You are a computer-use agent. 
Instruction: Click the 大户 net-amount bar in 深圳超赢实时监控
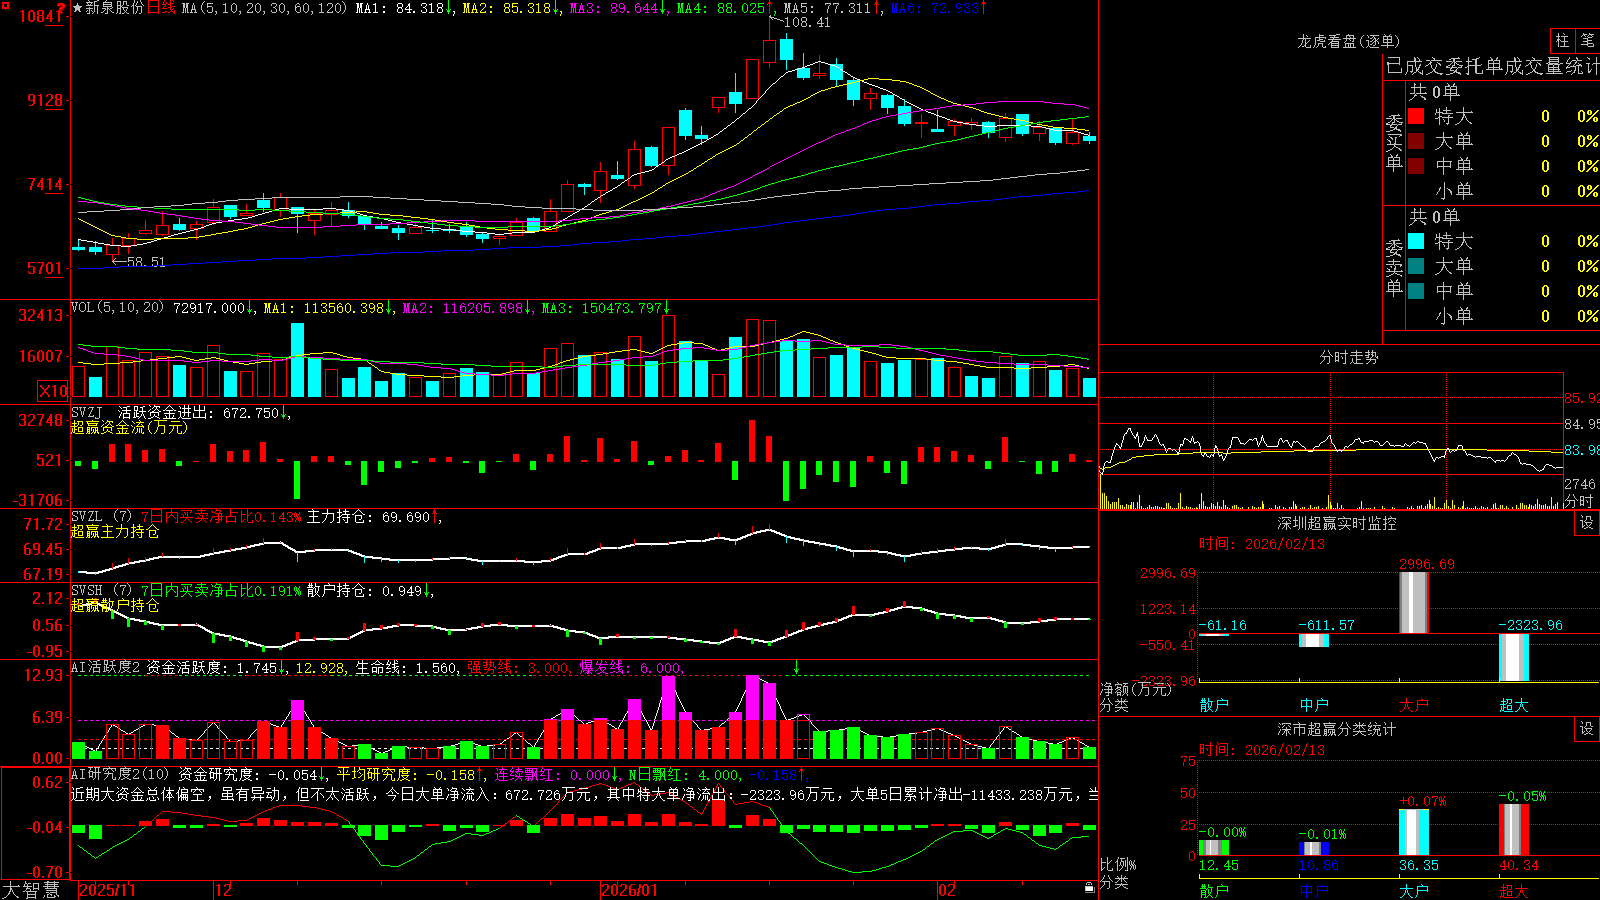click(1413, 602)
